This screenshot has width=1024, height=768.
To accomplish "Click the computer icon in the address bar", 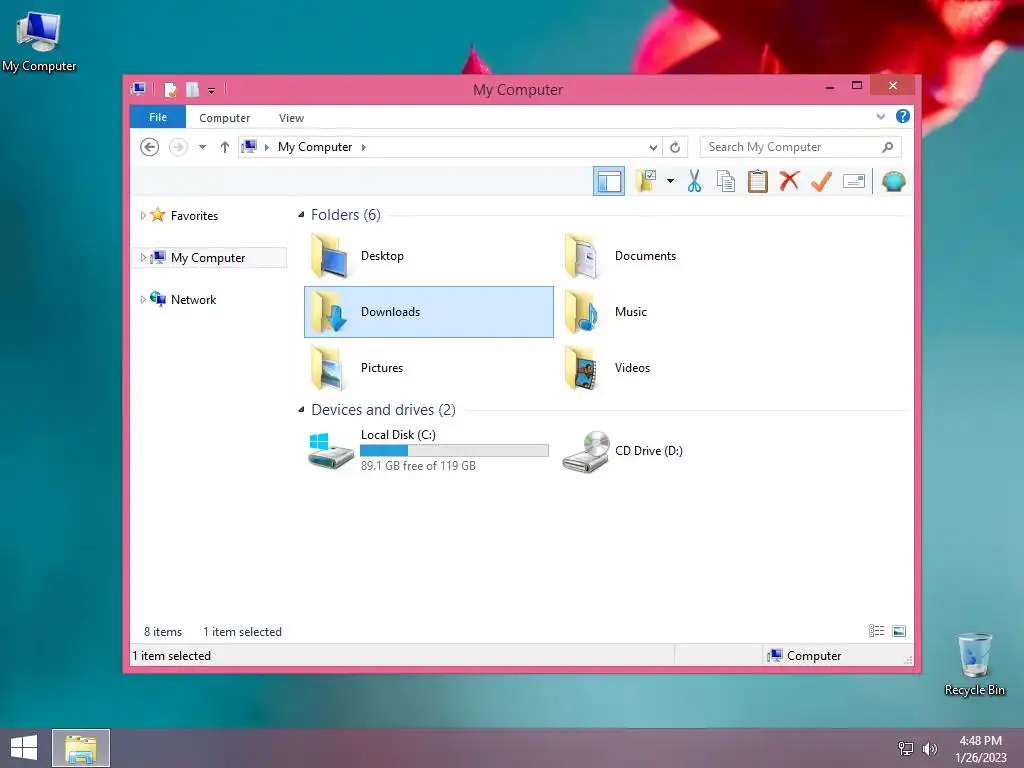I will [x=249, y=147].
